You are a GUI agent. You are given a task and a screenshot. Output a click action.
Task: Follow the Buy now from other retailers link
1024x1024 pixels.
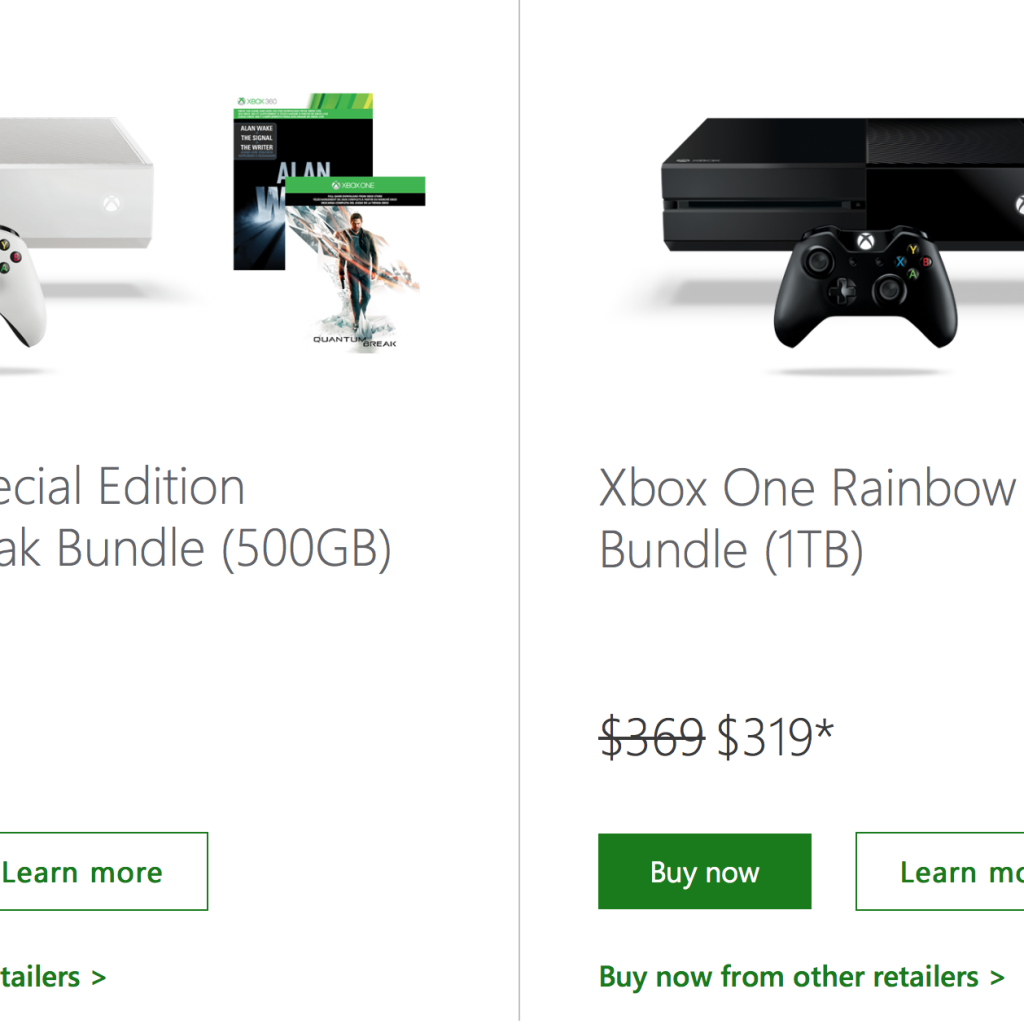tap(801, 976)
